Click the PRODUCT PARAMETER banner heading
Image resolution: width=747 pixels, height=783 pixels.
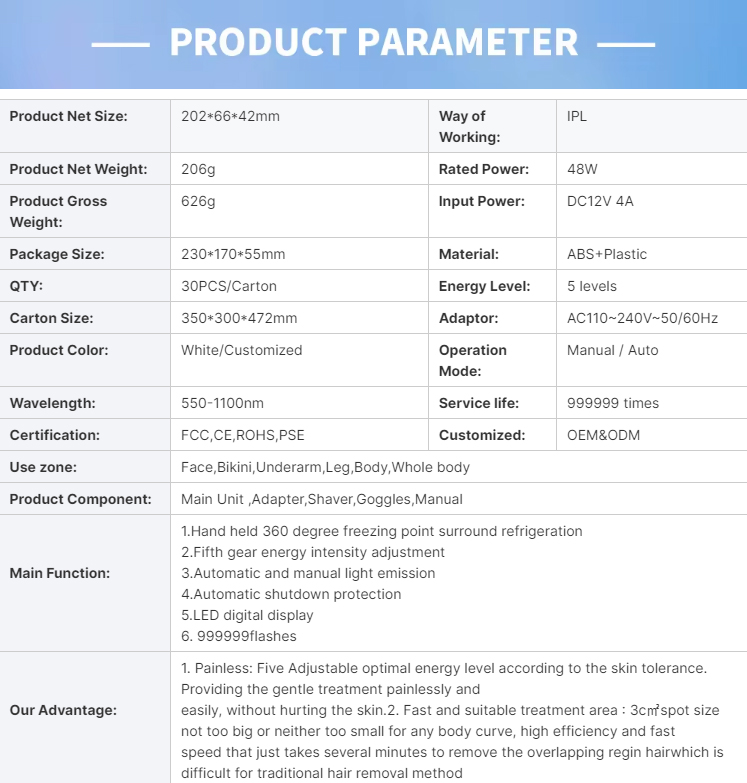pyautogui.click(x=373, y=42)
